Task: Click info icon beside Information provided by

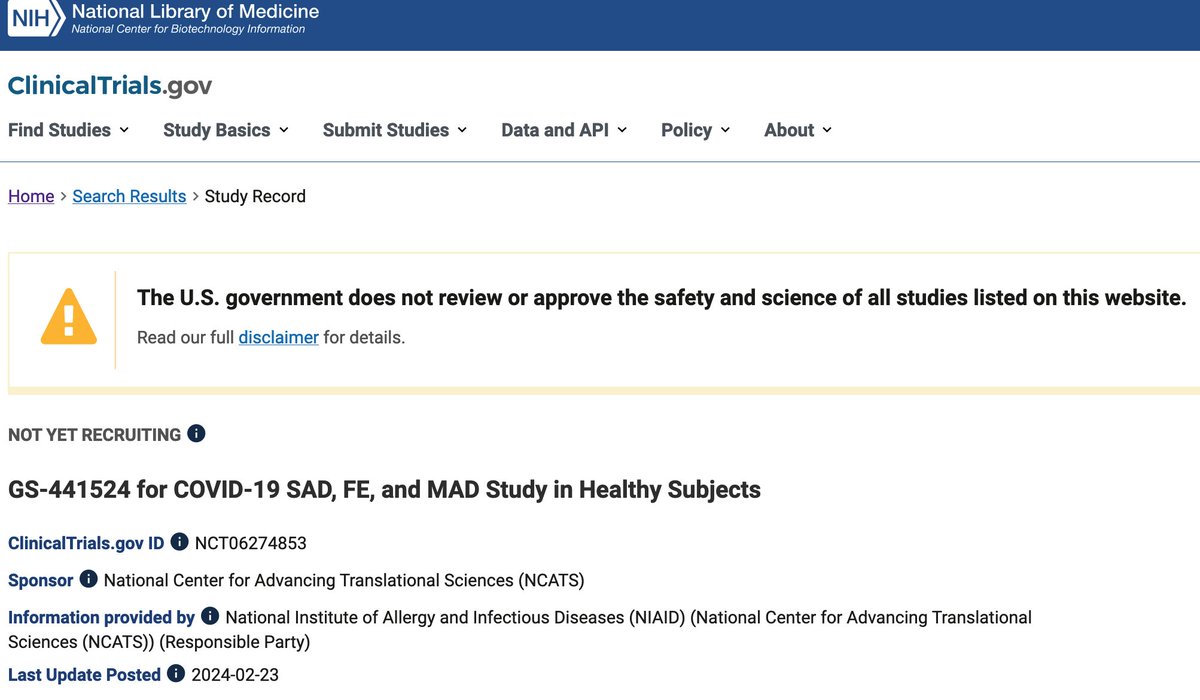Action: coord(210,616)
